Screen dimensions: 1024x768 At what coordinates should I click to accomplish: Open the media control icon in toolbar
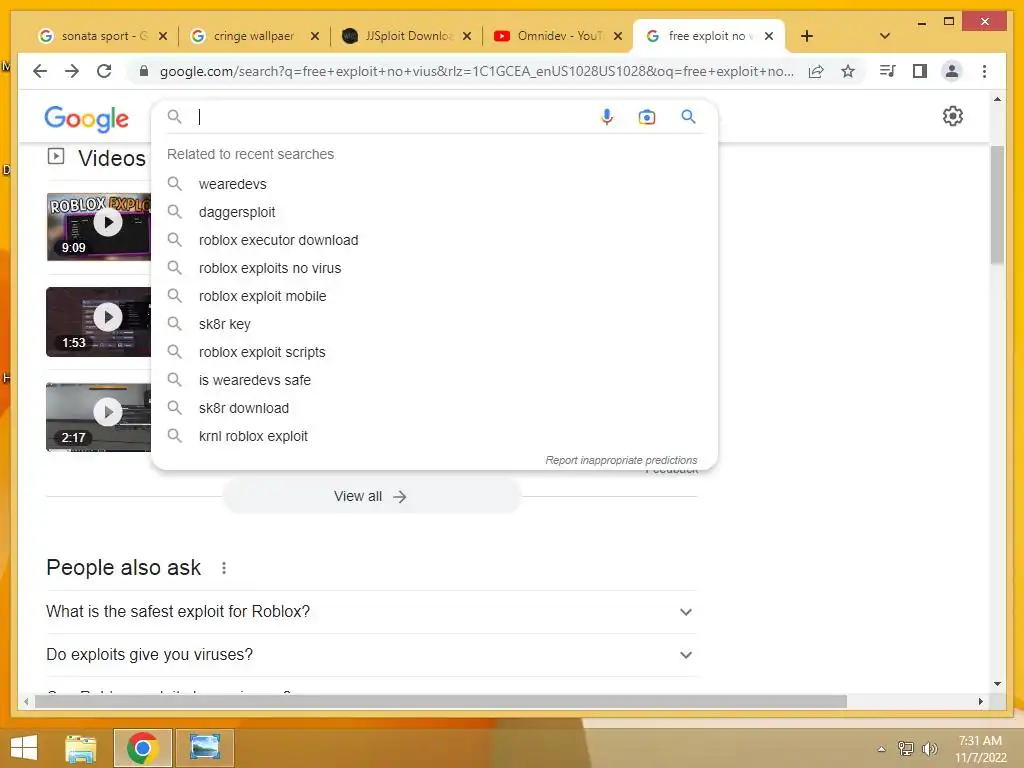(x=888, y=71)
